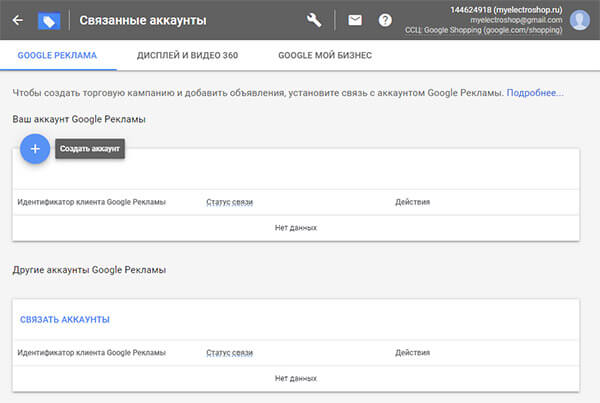600x403 pixels.
Task: Click the help question mark icon
Action: 385,20
